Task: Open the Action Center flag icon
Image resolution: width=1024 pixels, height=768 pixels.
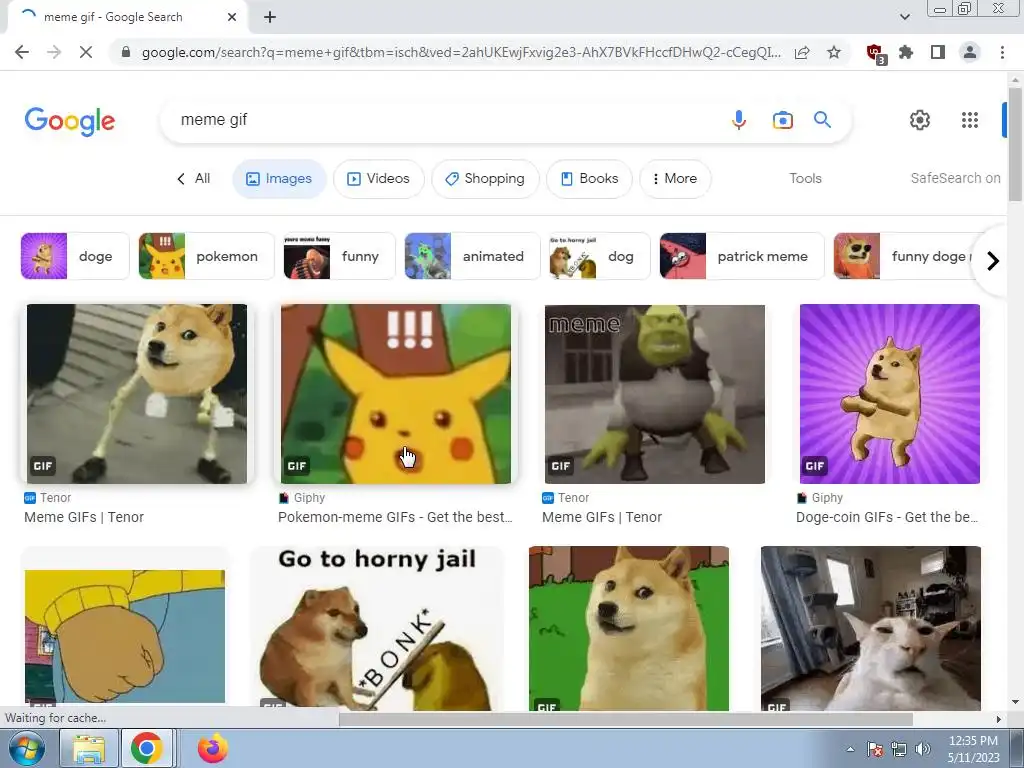Action: click(x=875, y=749)
